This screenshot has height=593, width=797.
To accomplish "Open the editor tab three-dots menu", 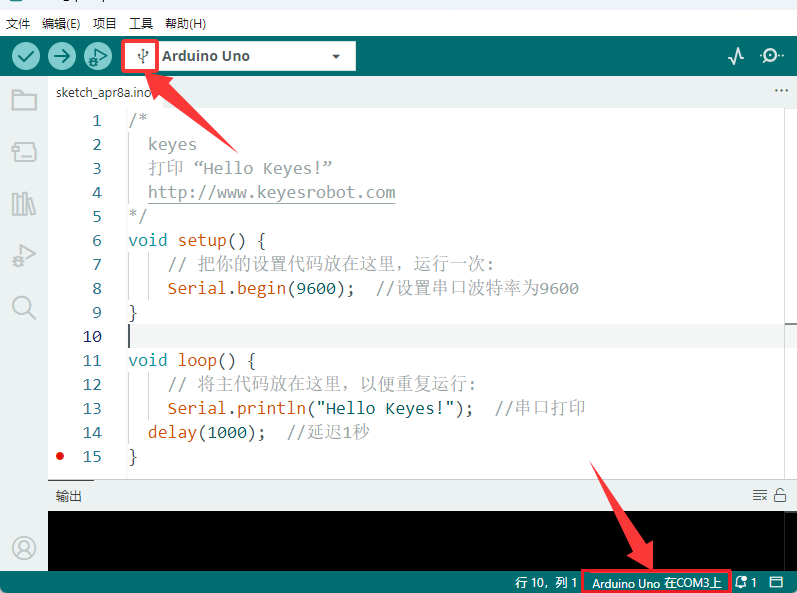I will pyautogui.click(x=781, y=90).
